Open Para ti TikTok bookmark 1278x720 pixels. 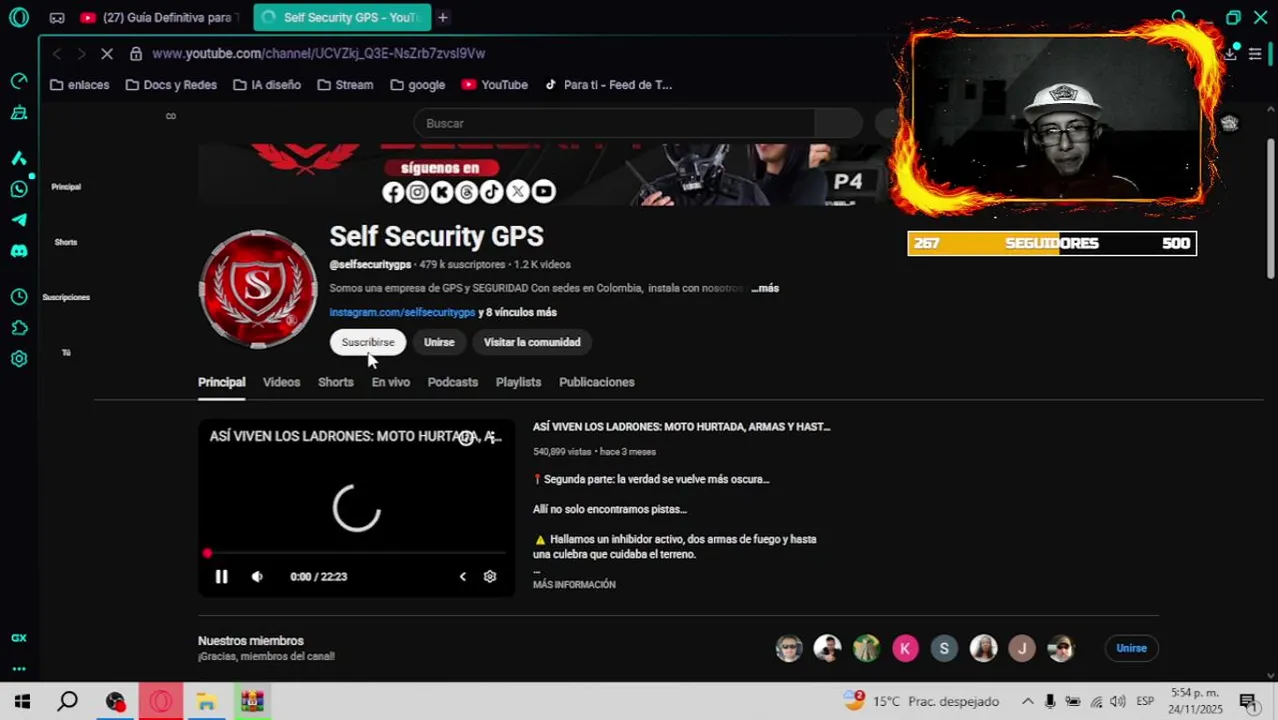click(608, 85)
